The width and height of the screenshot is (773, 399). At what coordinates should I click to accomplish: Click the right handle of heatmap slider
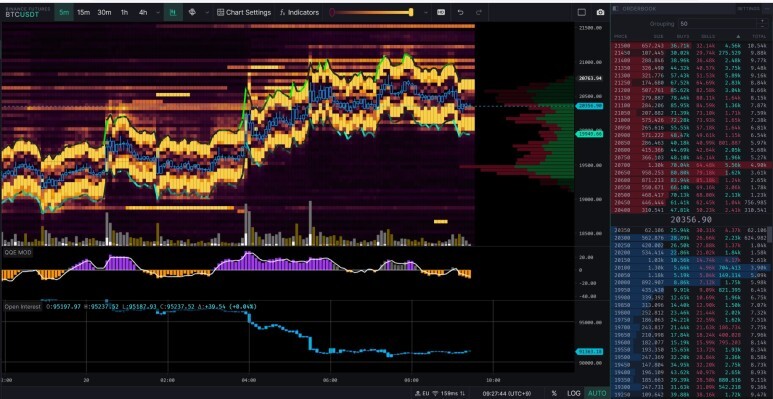pos(411,12)
